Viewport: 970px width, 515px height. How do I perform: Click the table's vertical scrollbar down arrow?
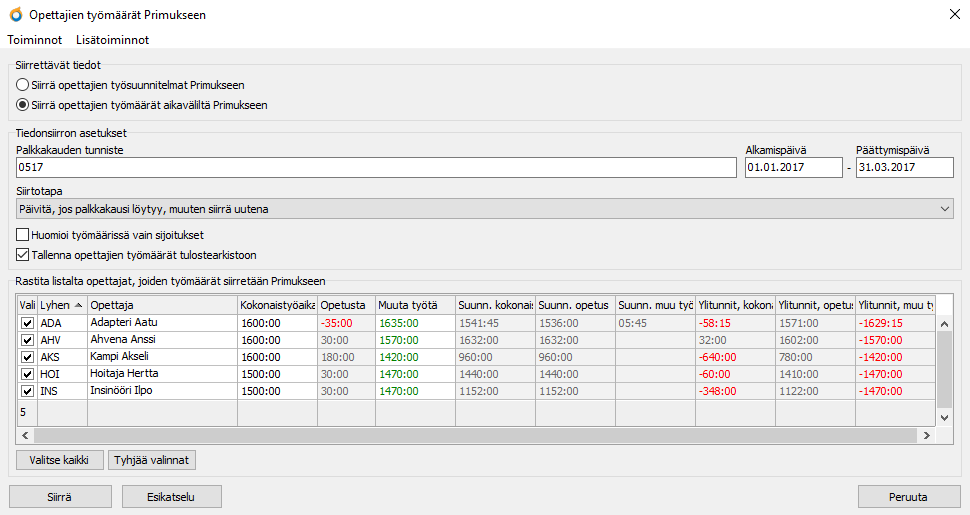click(x=943, y=417)
